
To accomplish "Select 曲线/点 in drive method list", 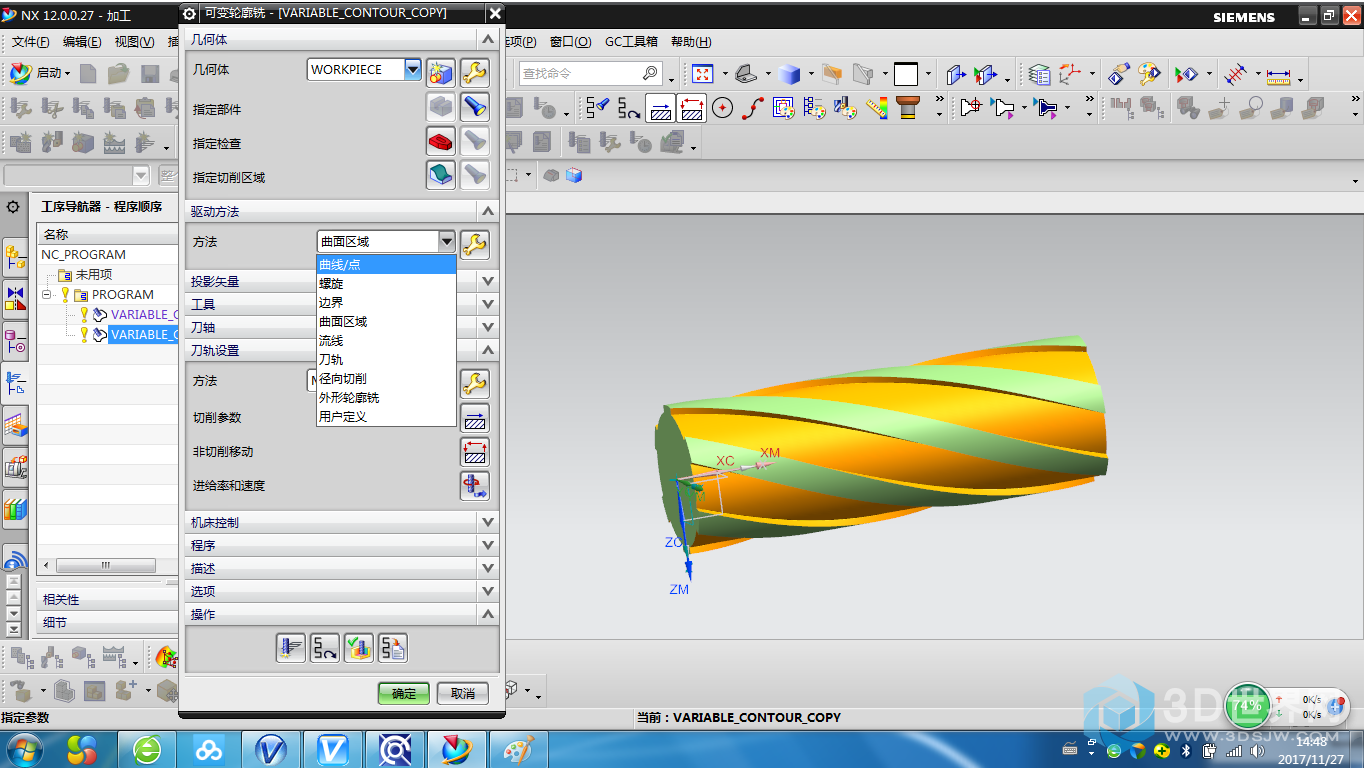I will pos(386,265).
